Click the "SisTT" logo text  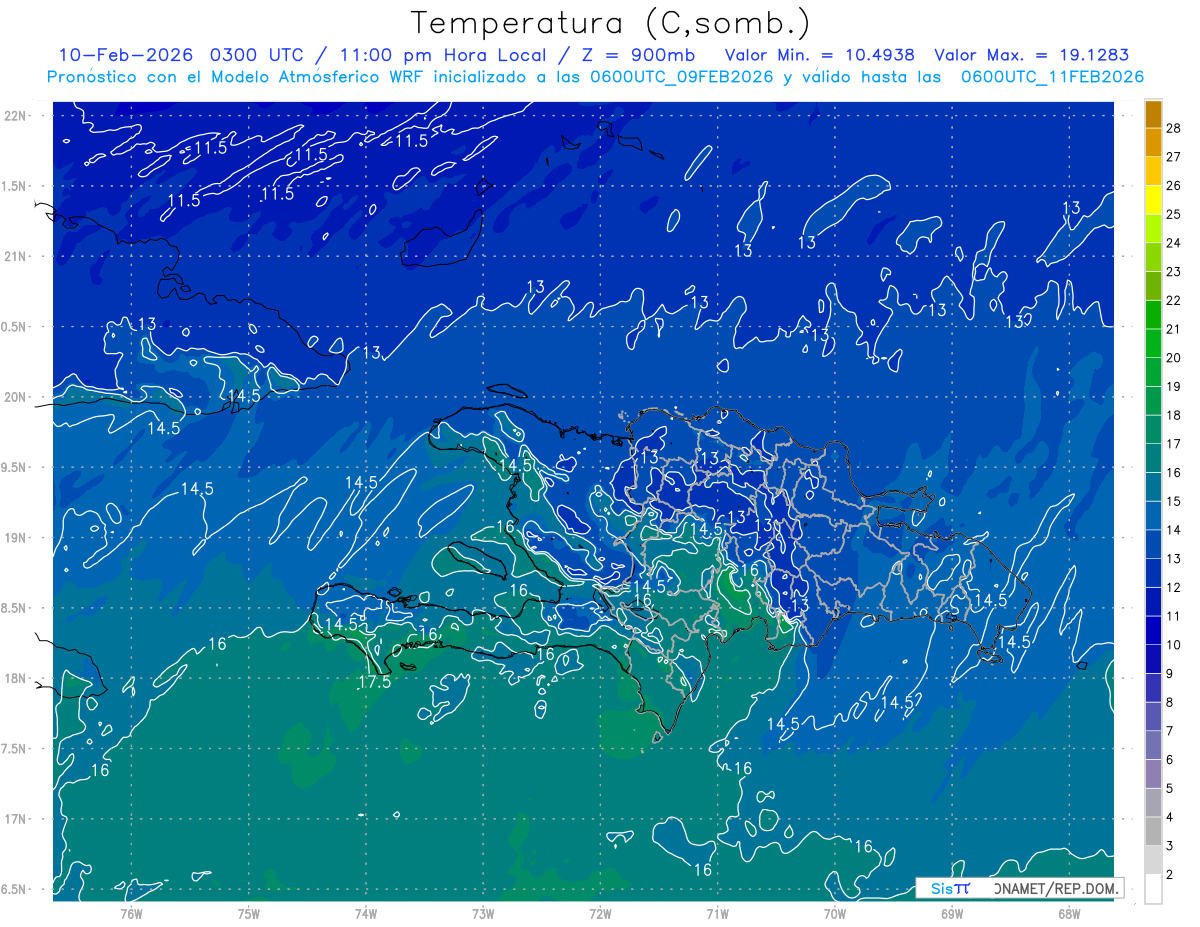(x=950, y=888)
